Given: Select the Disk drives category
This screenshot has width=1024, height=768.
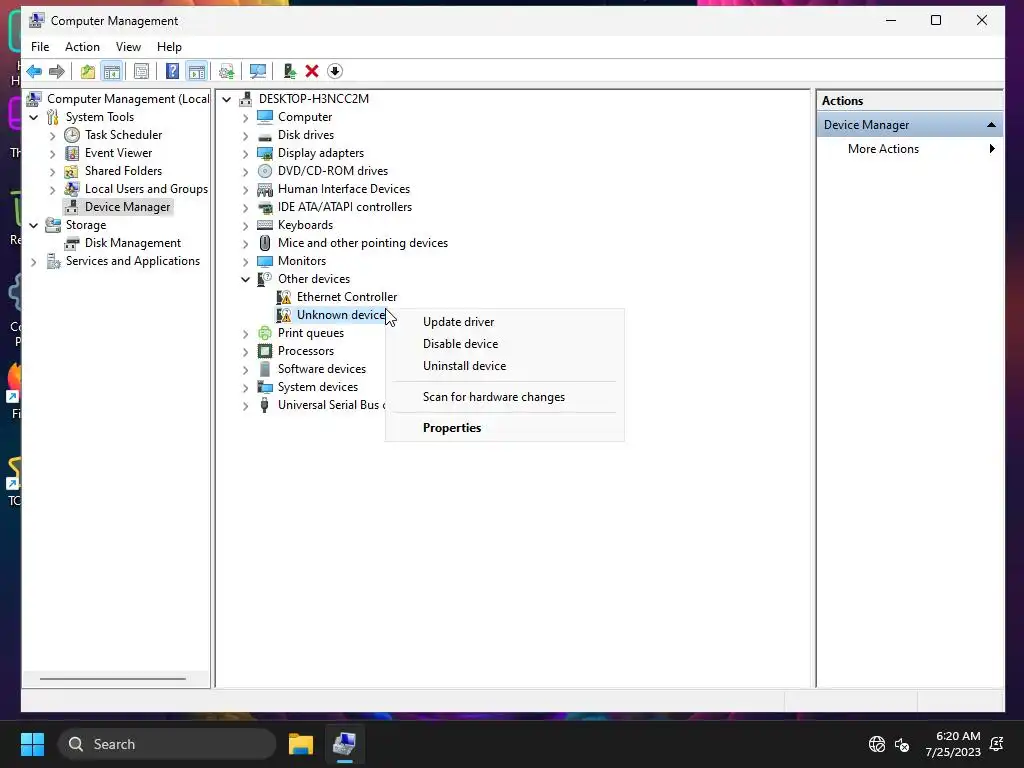Looking at the screenshot, I should click(306, 135).
